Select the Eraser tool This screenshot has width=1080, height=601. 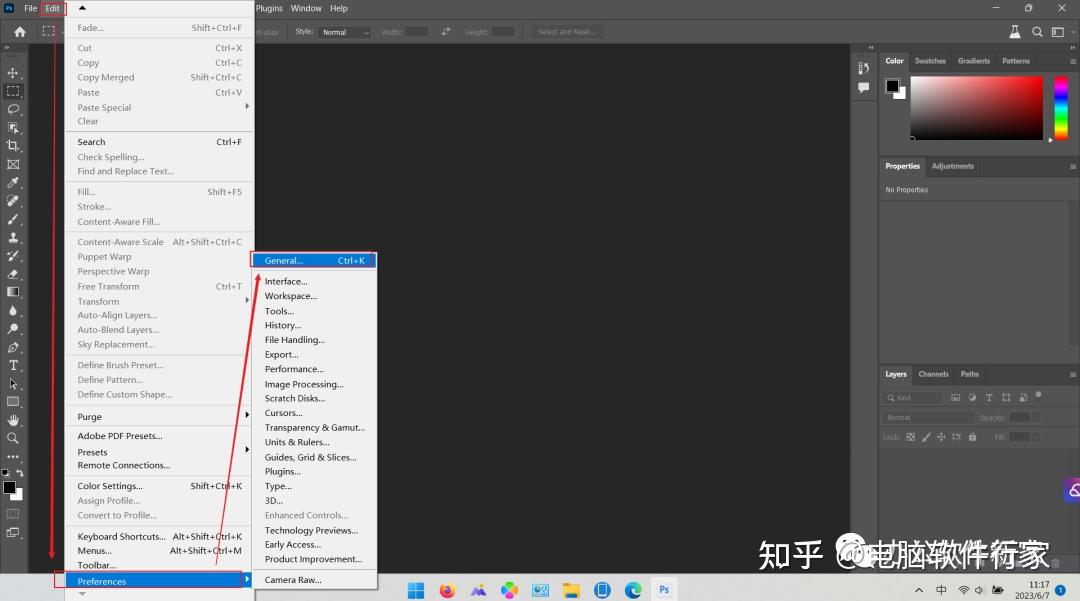pos(13,274)
